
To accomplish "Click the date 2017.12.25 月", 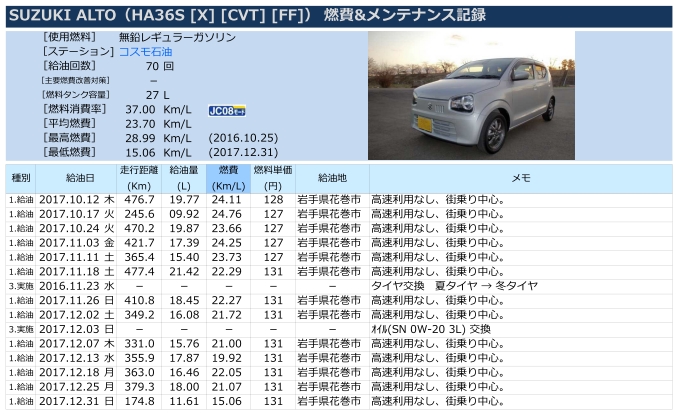I will coord(77,387).
